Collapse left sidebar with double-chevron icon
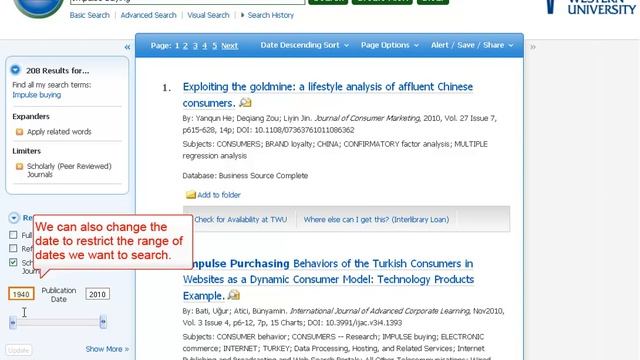 coord(127,47)
